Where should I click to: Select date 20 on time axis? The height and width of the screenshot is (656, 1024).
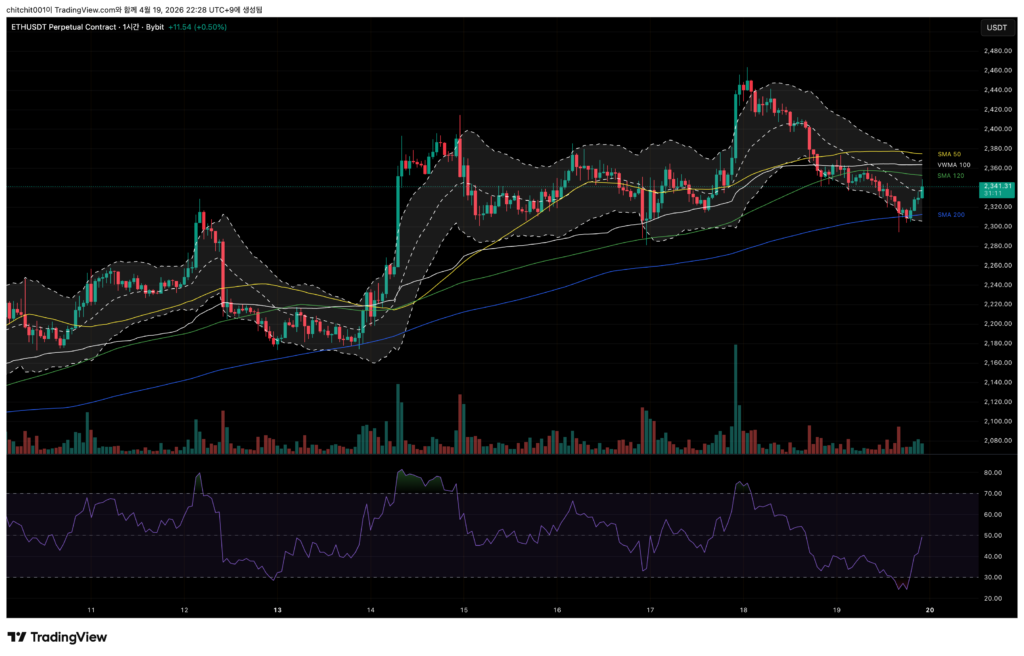(x=930, y=609)
